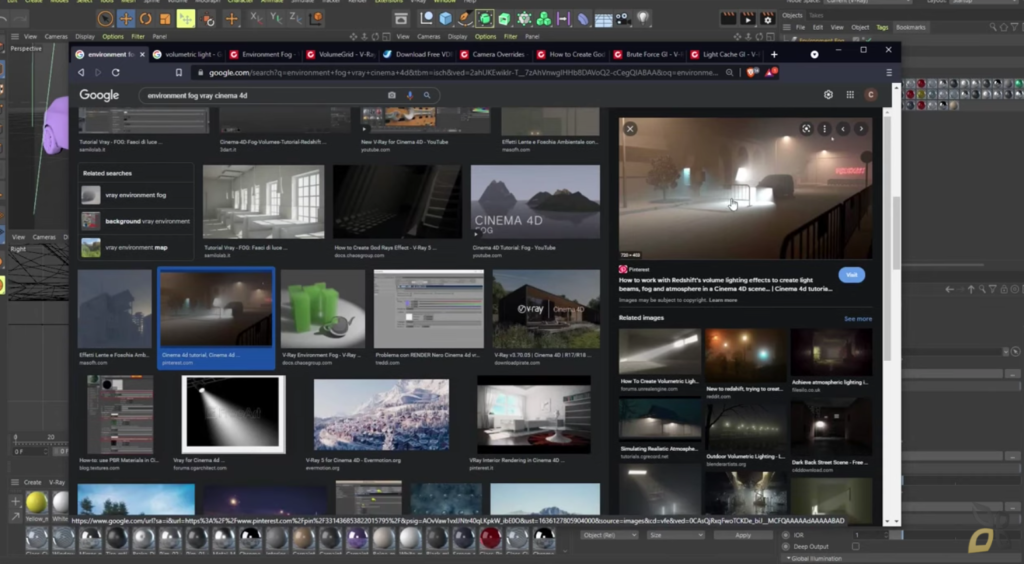The image size is (1024, 564).
Task: Click Render View clapperboard icon in Cinema 4D
Action: (x=728, y=19)
